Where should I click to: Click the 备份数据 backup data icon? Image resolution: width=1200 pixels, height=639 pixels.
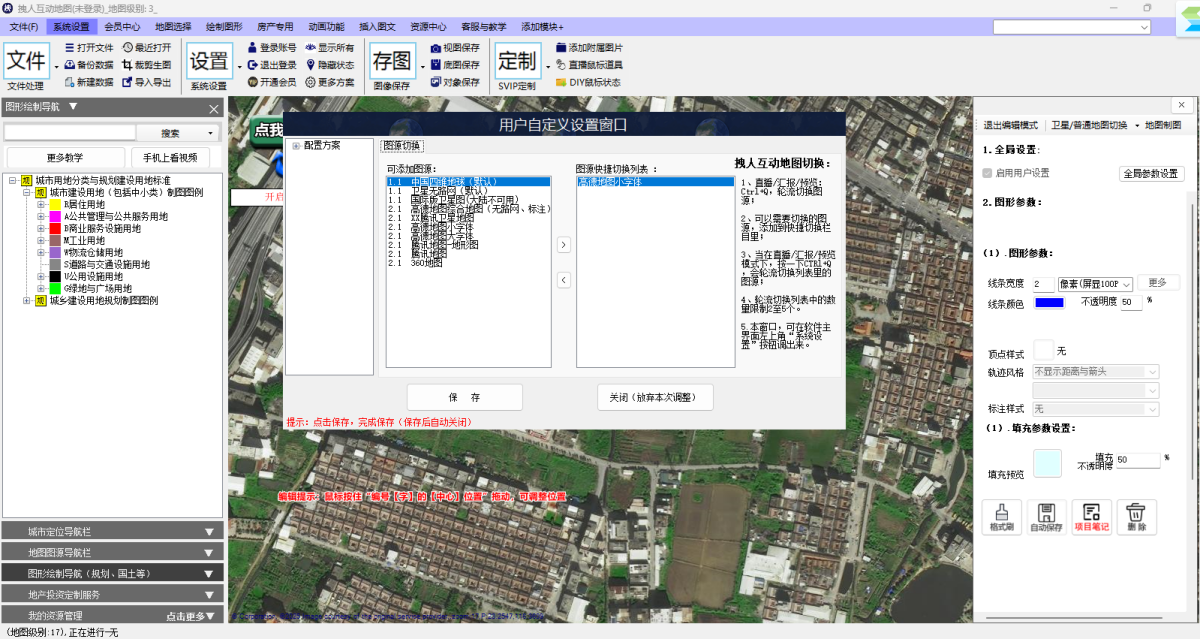(x=69, y=64)
